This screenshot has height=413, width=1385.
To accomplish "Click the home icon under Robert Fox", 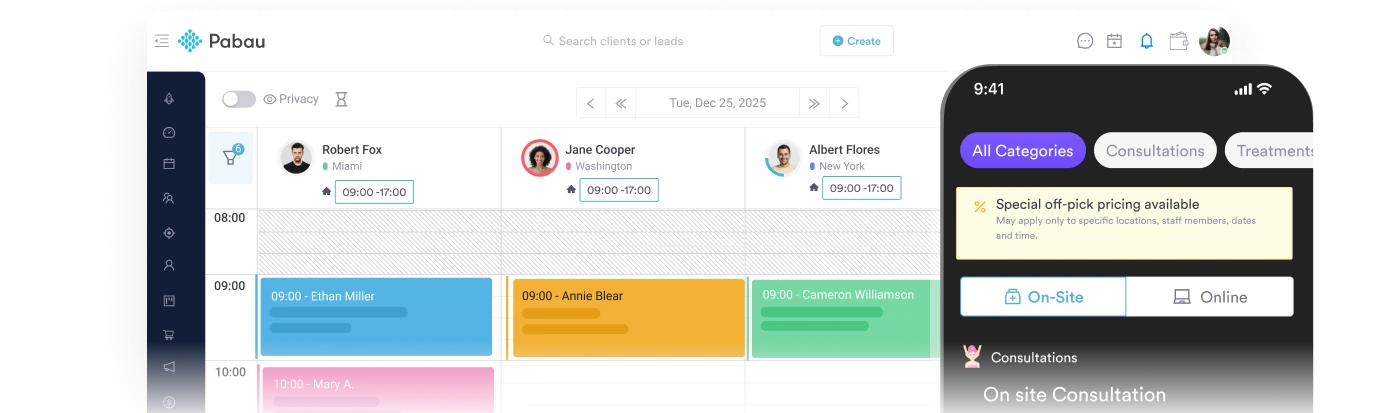I will click(x=327, y=191).
